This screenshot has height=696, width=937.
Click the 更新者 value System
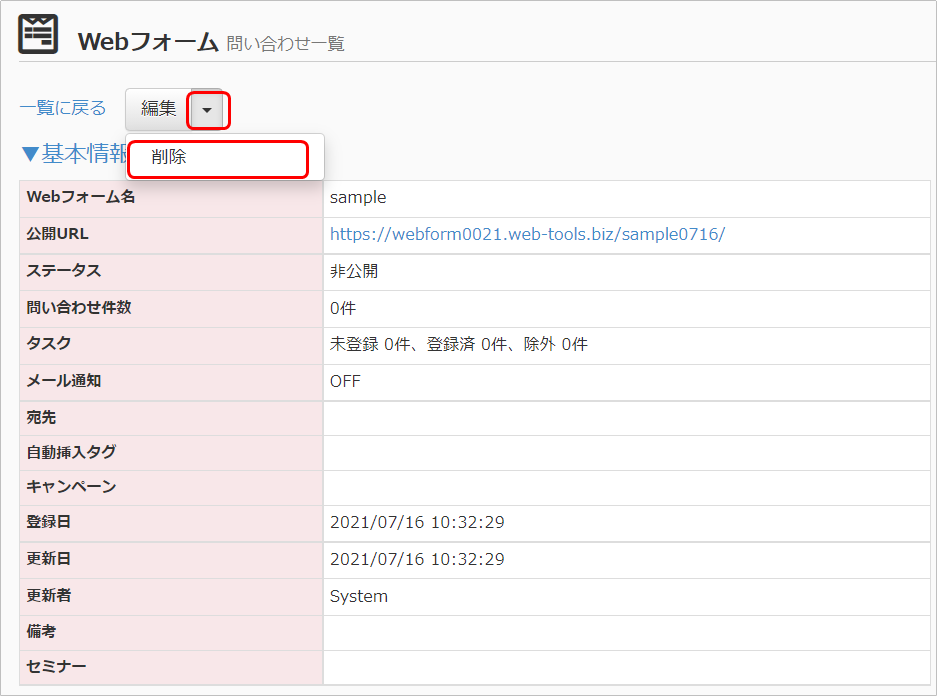point(359,596)
